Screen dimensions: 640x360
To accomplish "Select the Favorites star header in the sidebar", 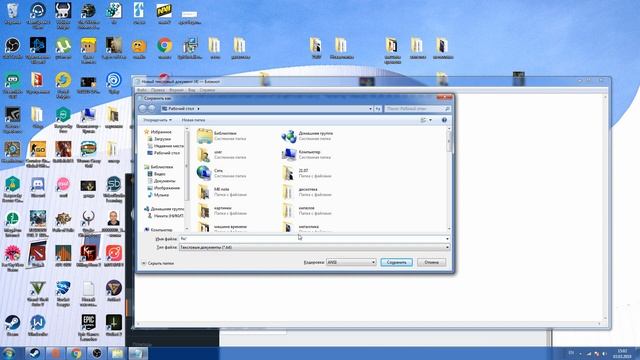I will [158, 132].
